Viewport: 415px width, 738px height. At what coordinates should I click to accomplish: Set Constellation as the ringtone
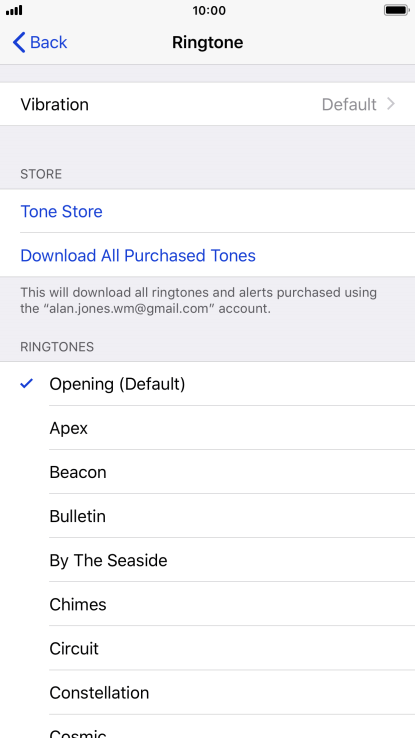pyautogui.click(x=208, y=693)
